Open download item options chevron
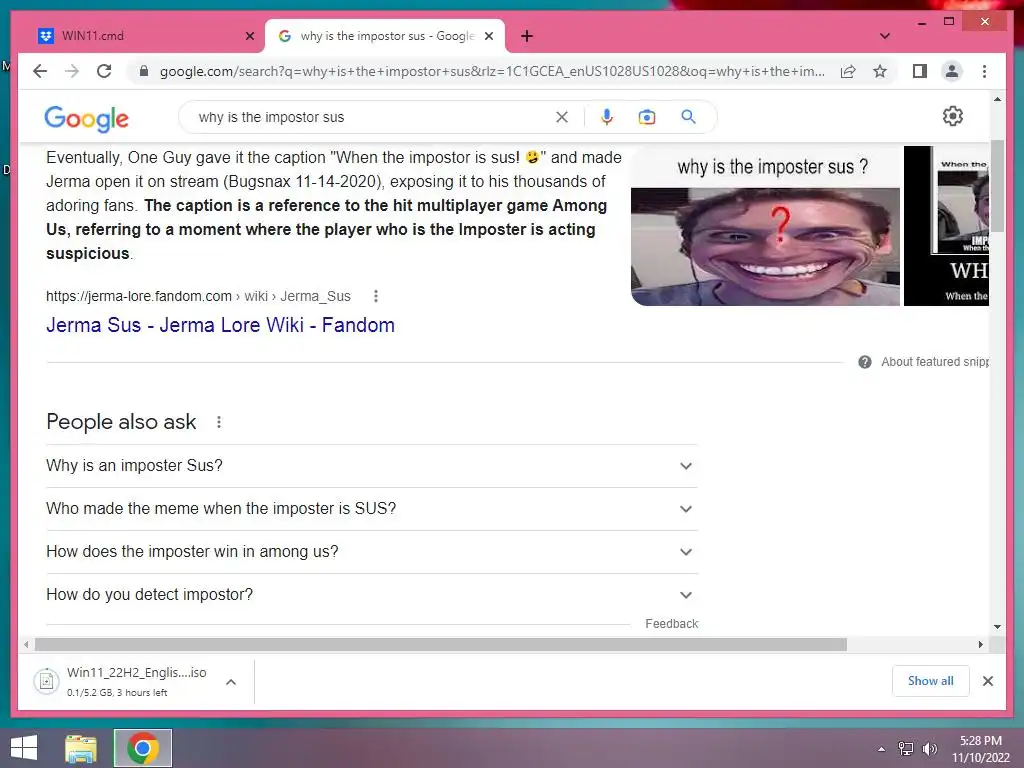The image size is (1024, 768). pos(231,682)
